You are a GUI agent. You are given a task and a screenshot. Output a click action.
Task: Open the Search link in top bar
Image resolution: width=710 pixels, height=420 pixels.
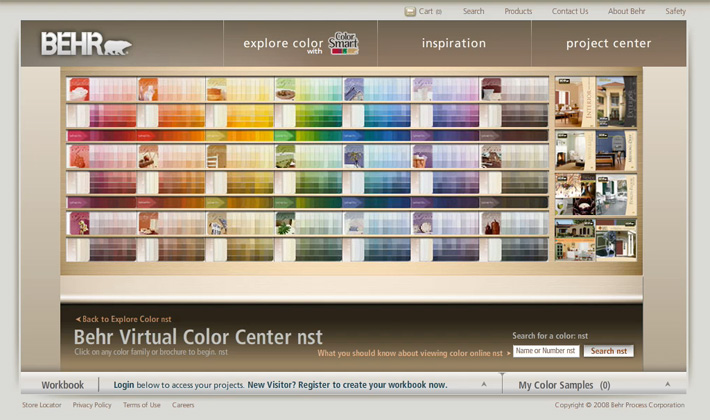(474, 11)
